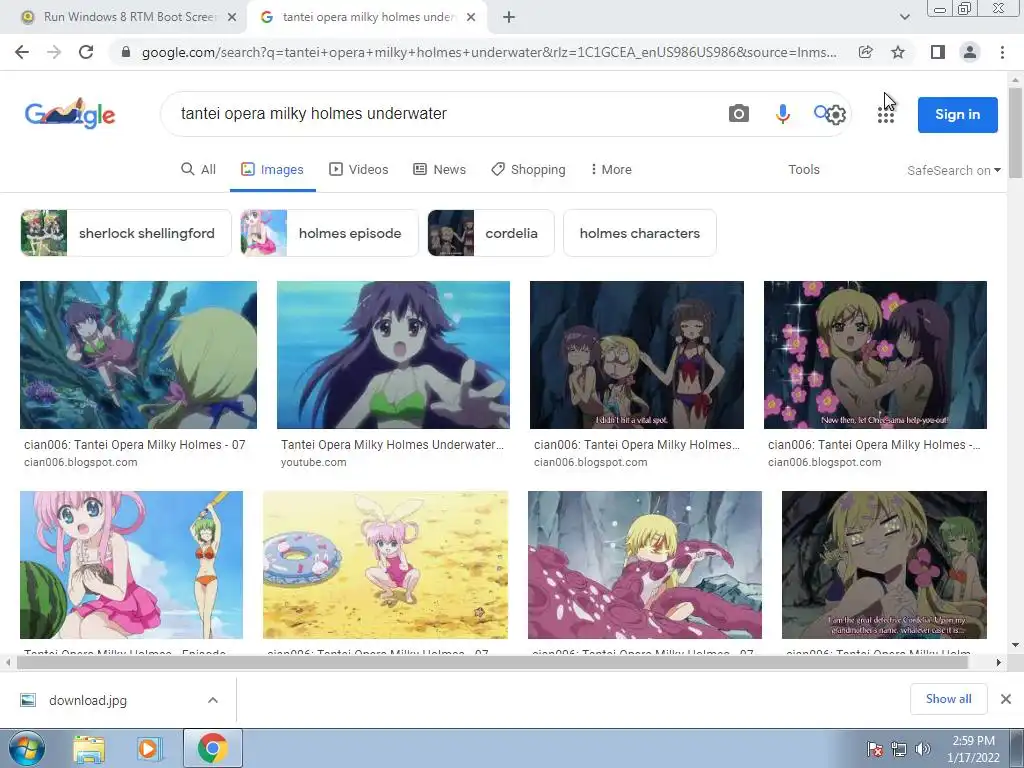The height and width of the screenshot is (768, 1024).
Task: Start voice search with microphone icon
Action: tap(782, 114)
